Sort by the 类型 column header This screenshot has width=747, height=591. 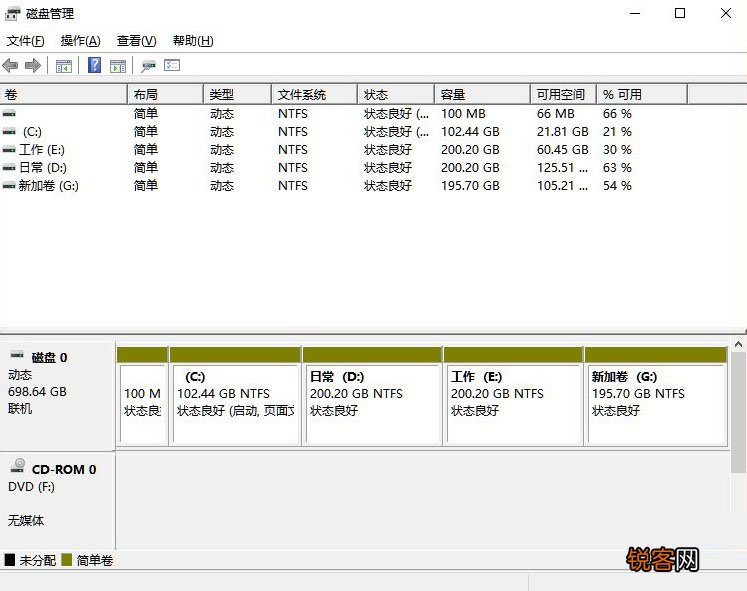[238, 94]
